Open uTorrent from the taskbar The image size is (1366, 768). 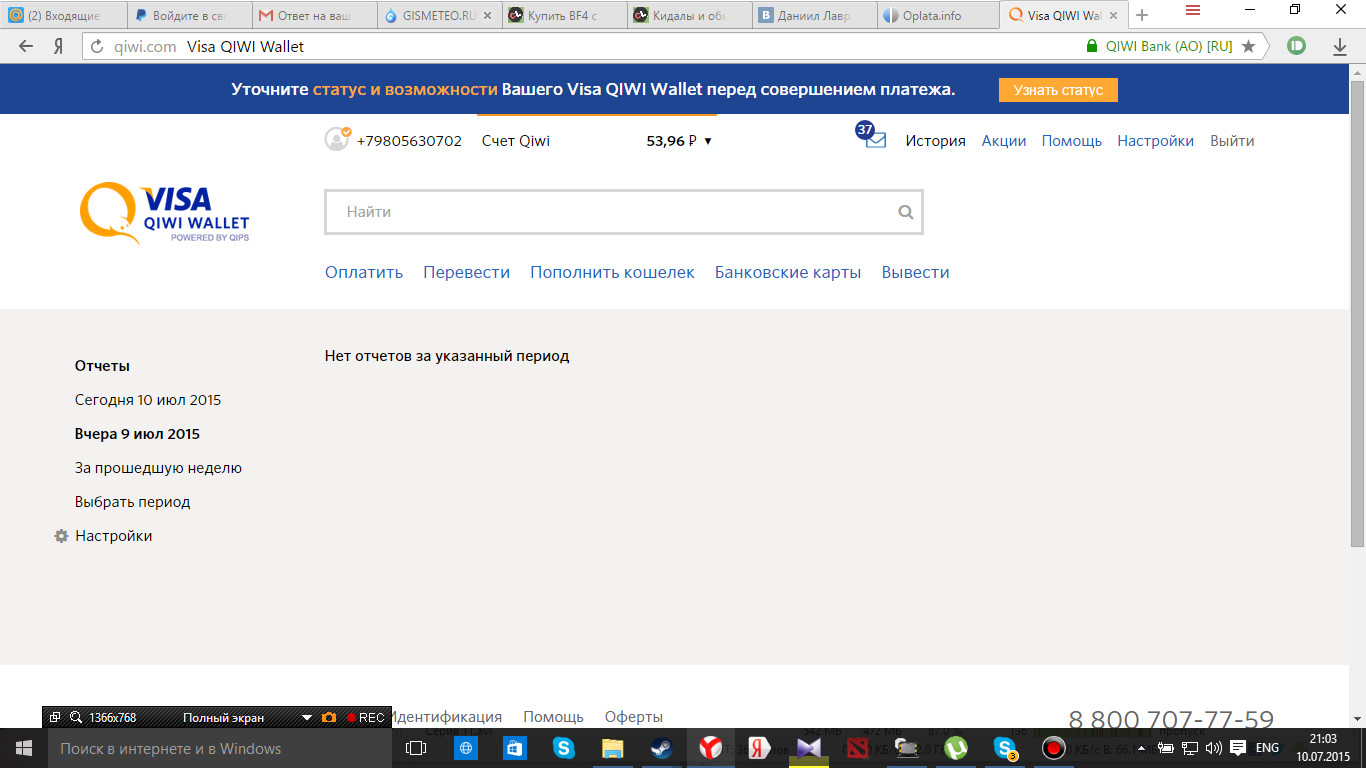tap(956, 748)
